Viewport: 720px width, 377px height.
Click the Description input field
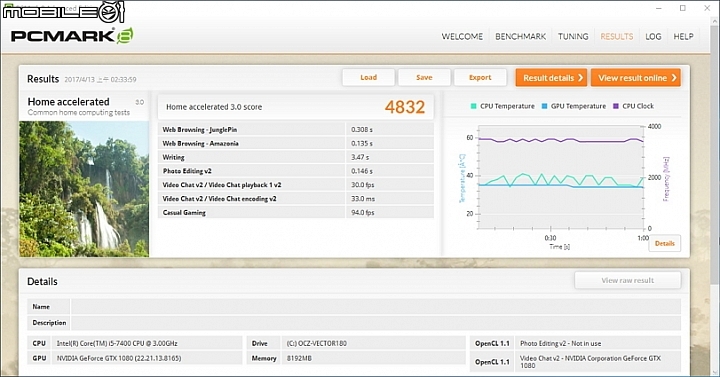point(376,322)
